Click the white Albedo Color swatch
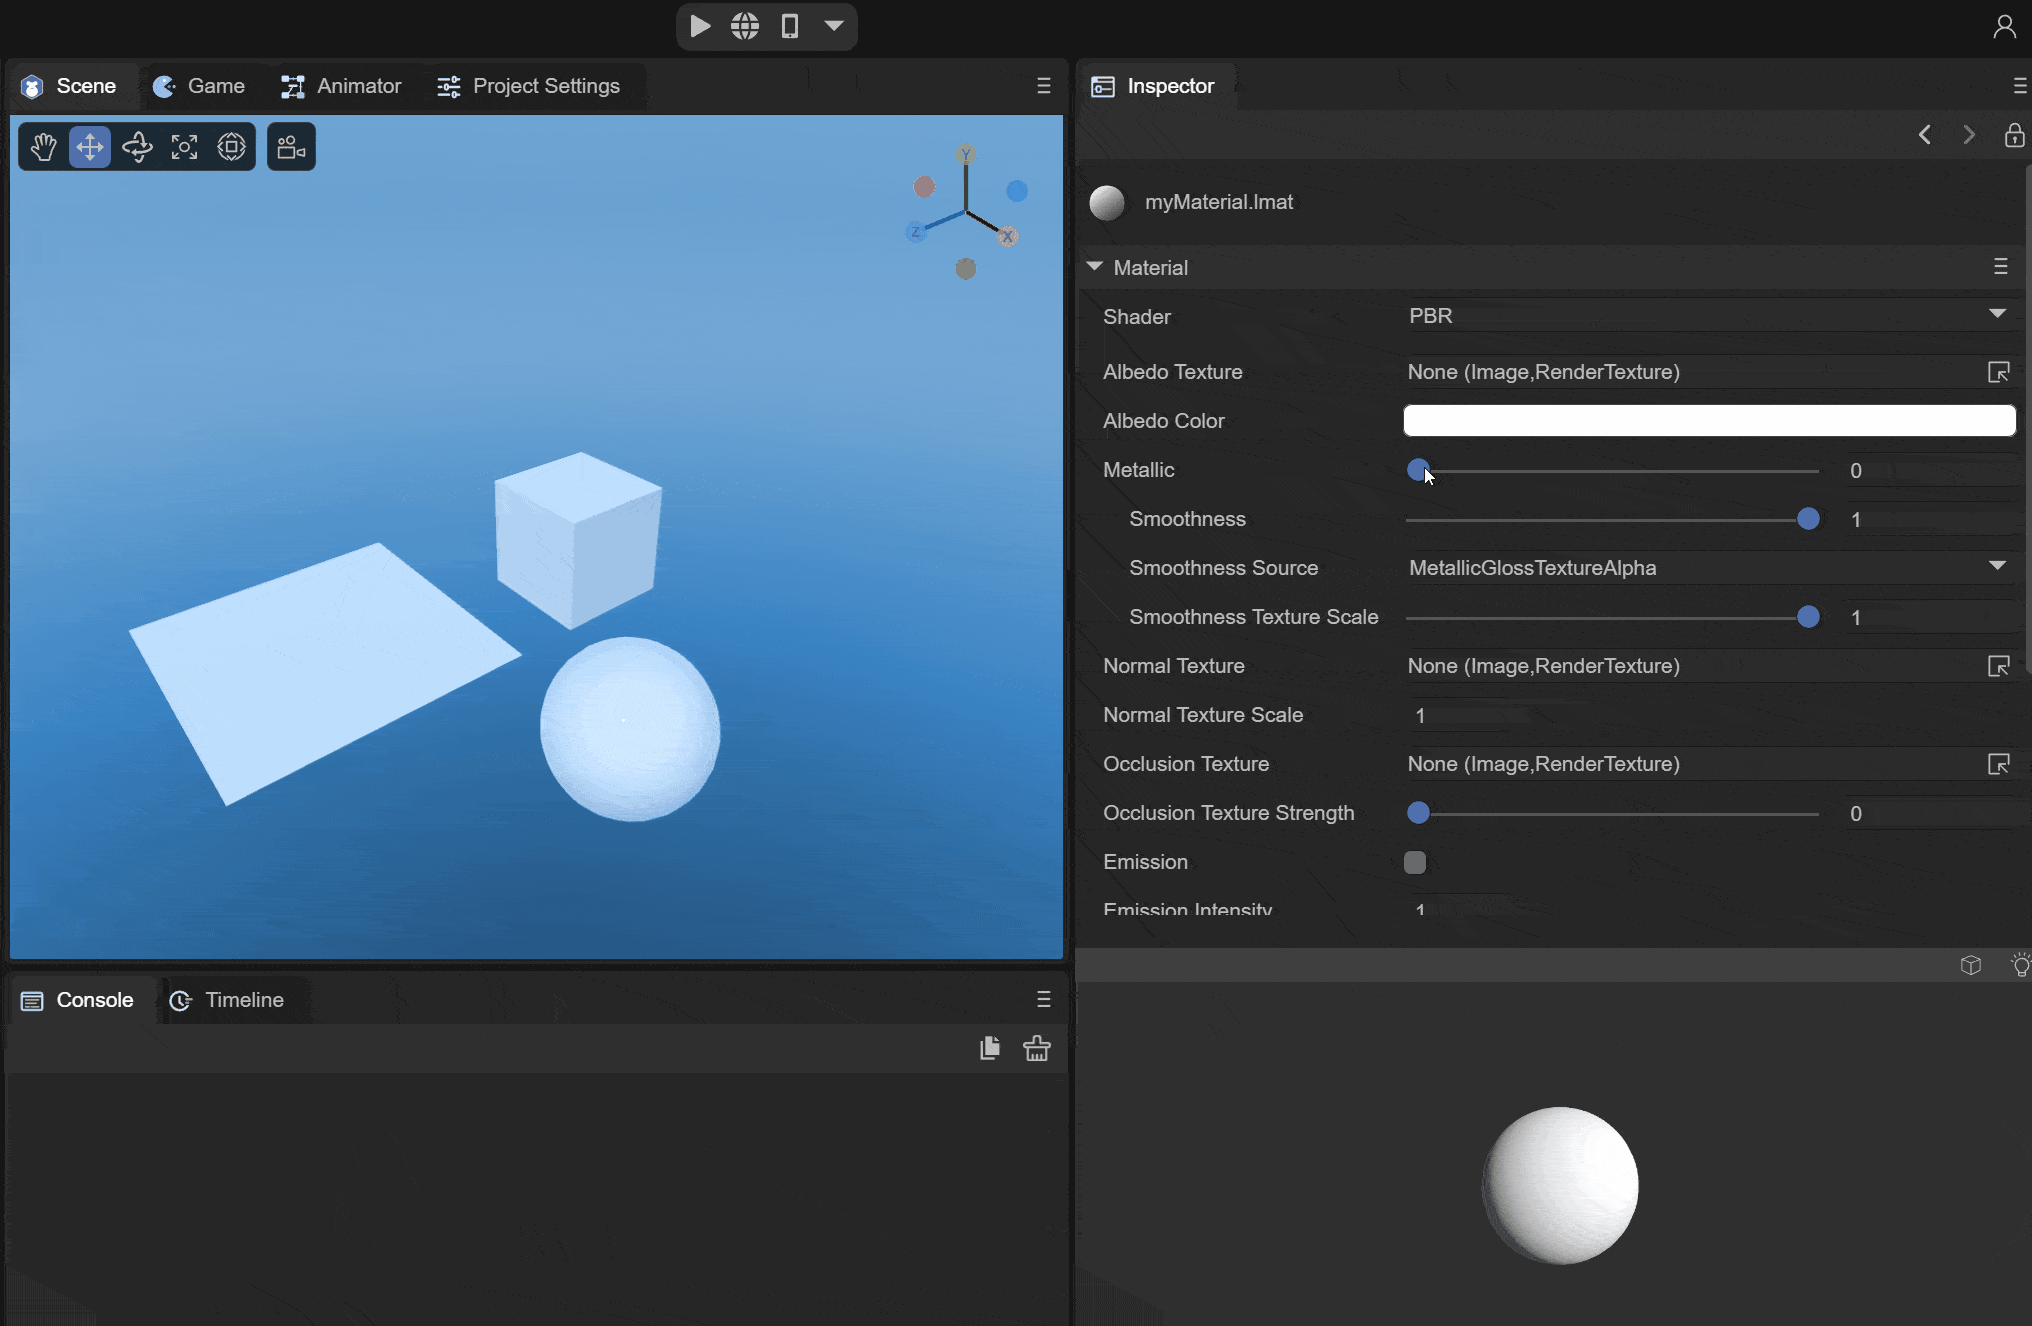The height and width of the screenshot is (1326, 2032). 1709,421
